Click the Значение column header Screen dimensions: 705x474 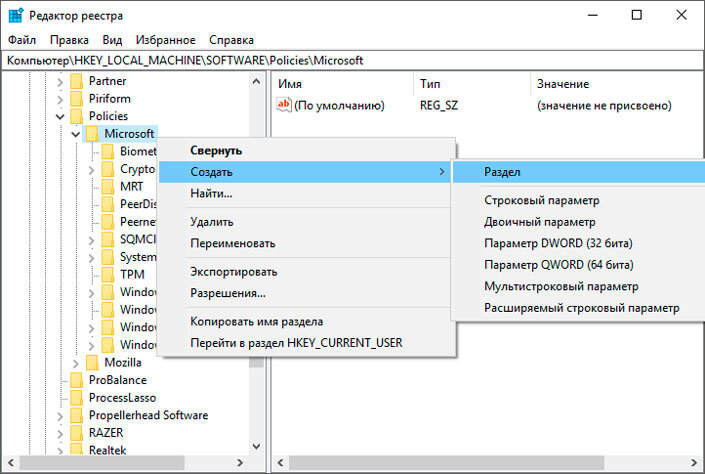[616, 84]
